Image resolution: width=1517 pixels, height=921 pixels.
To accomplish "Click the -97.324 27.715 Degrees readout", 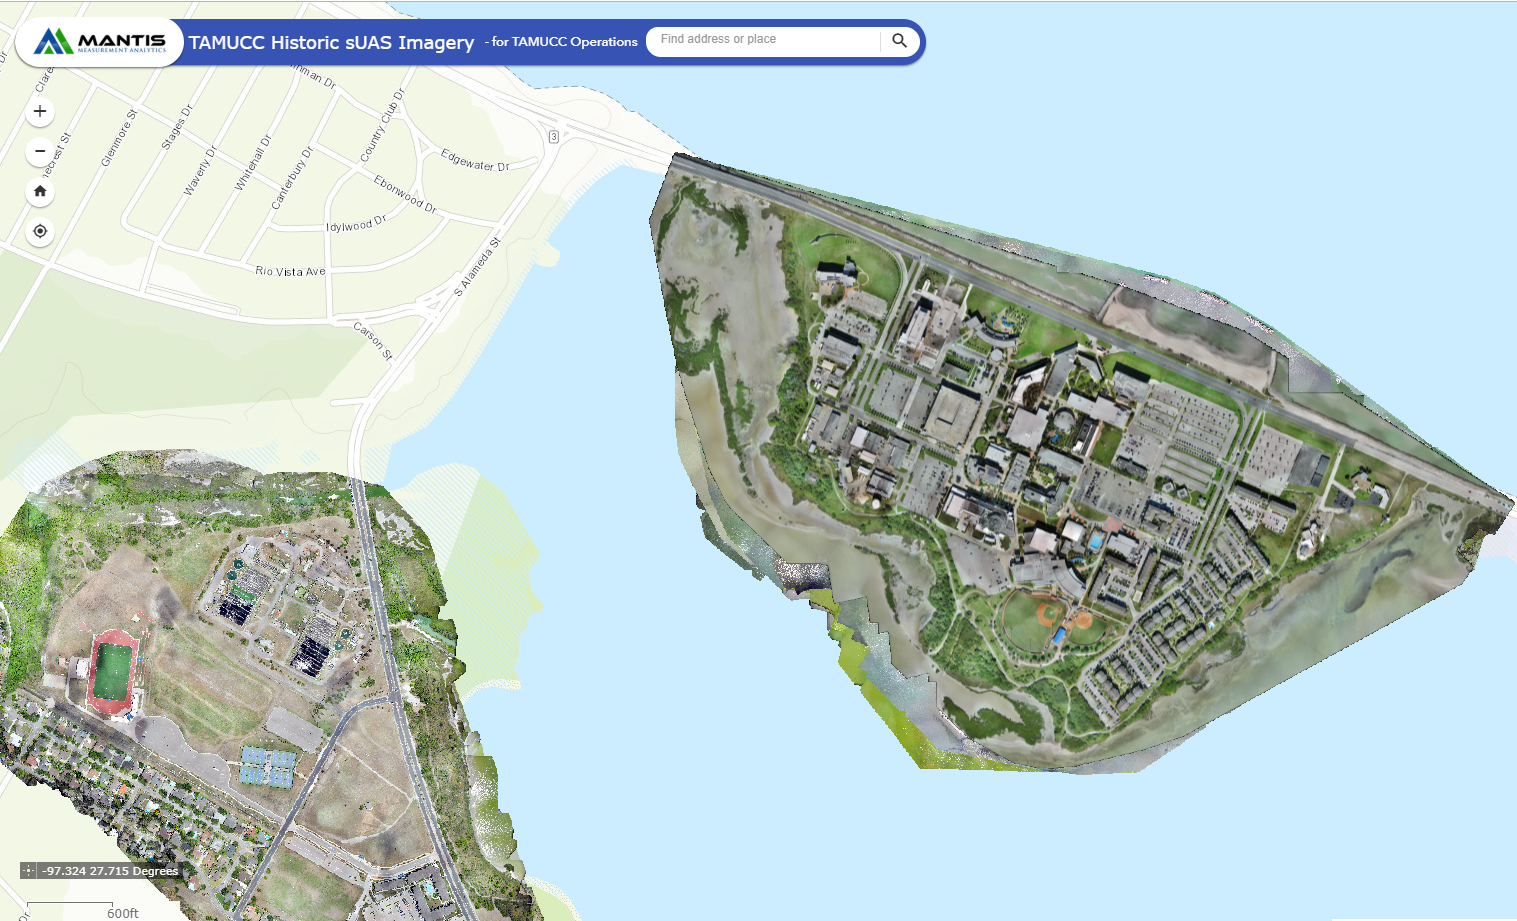I will pyautogui.click(x=110, y=871).
